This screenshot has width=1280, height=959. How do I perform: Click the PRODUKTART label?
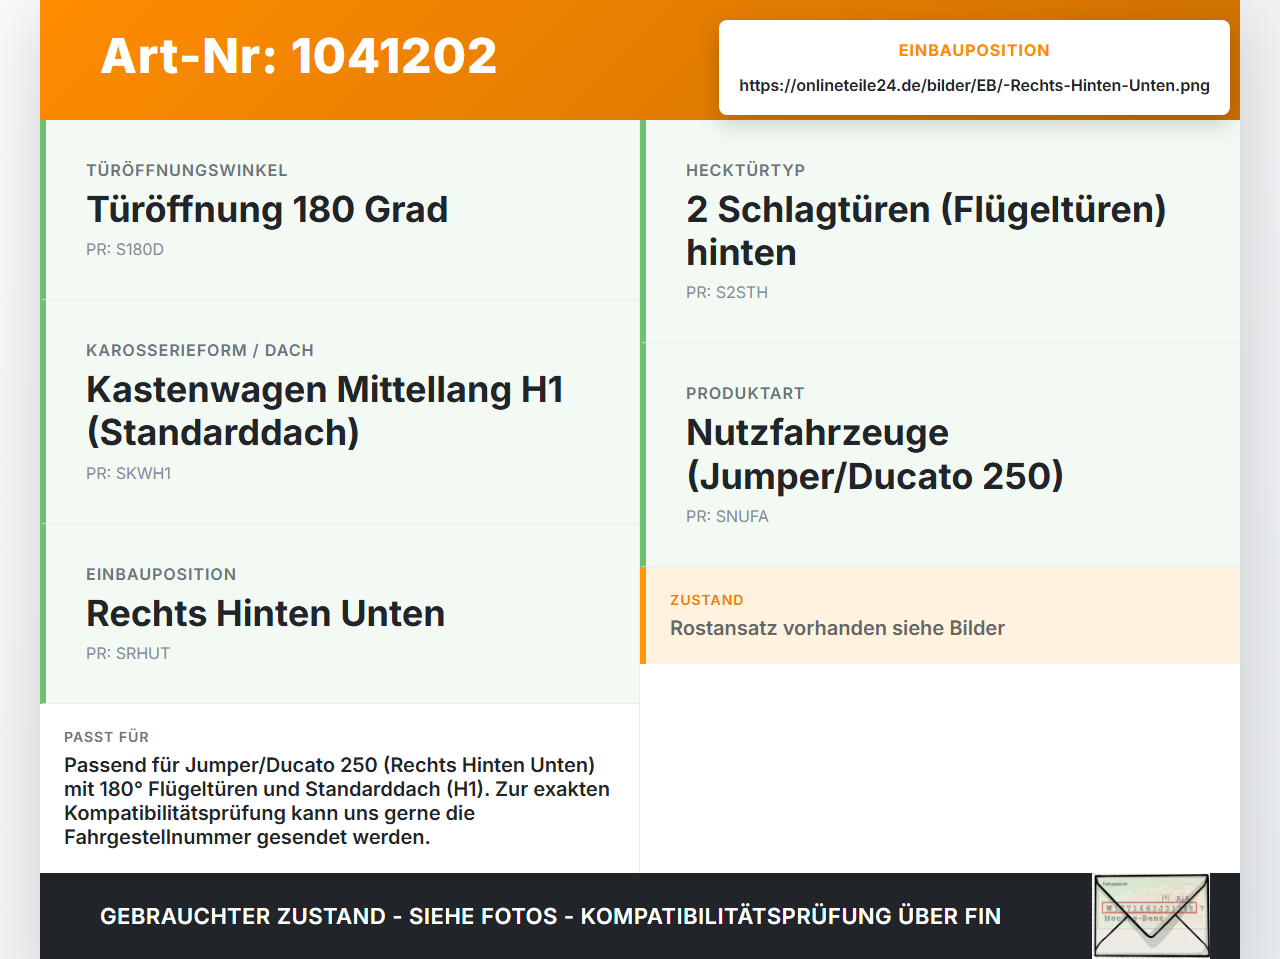[745, 394]
